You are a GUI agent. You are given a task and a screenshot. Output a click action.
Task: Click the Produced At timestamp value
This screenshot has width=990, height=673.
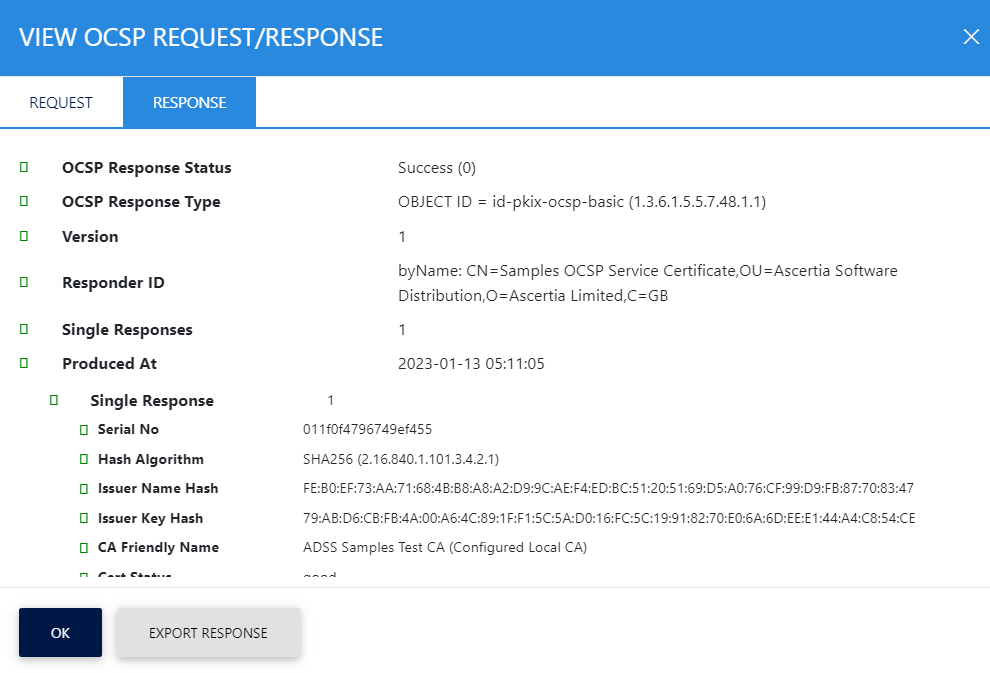pos(471,364)
